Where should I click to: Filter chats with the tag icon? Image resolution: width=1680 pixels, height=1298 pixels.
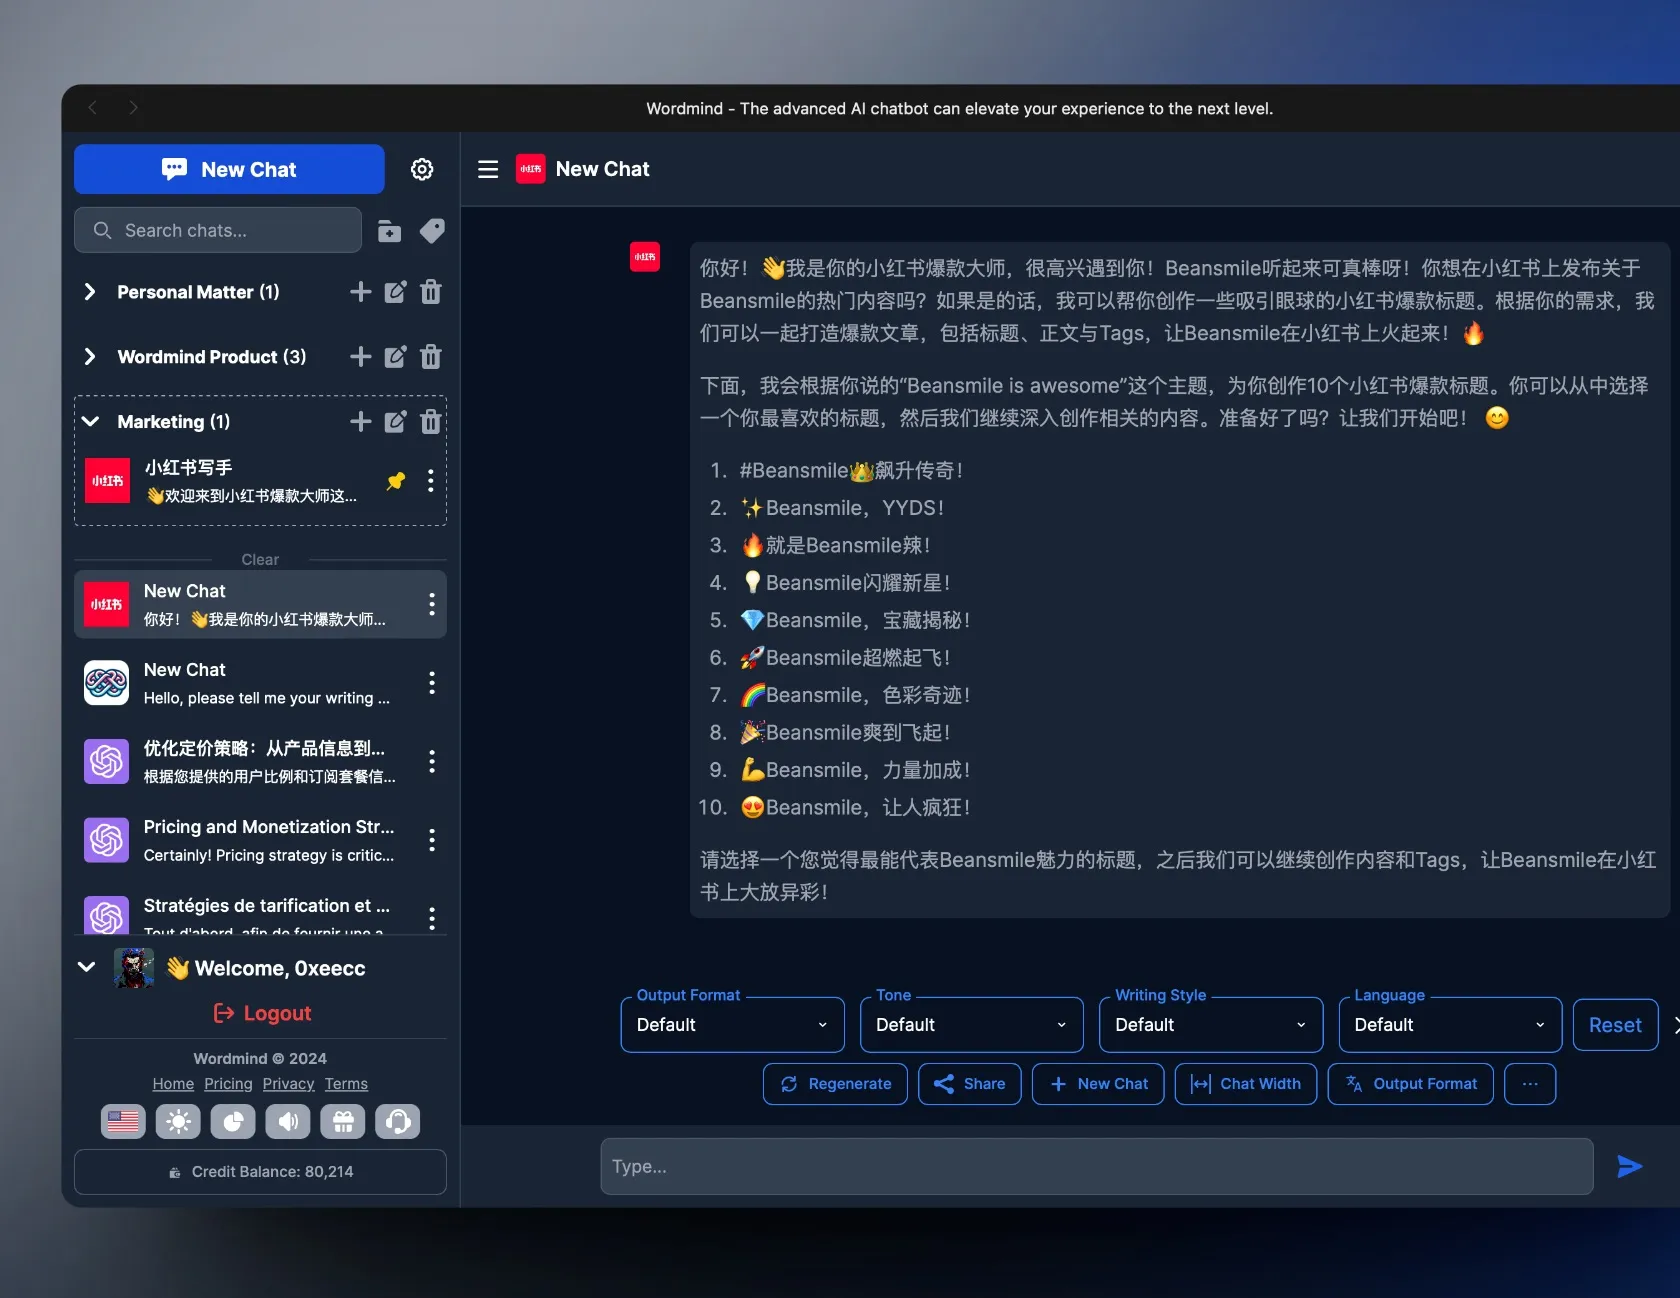point(432,230)
